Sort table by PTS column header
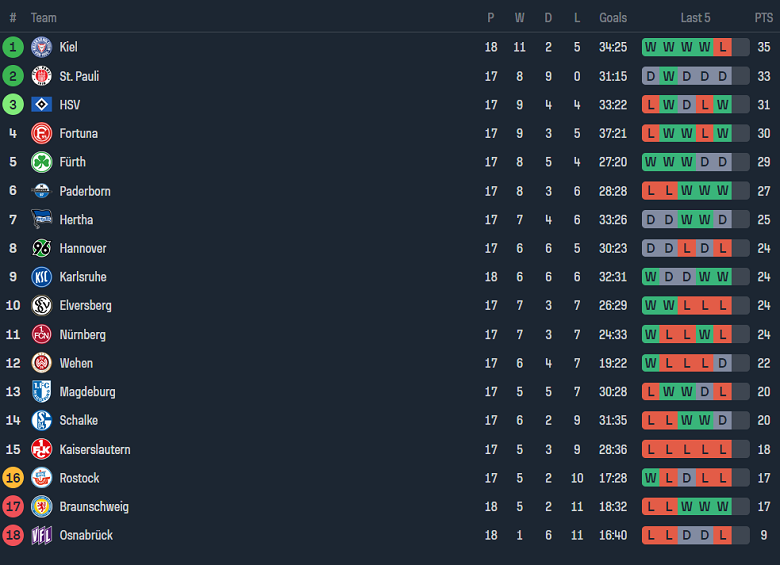780x565 pixels. click(x=764, y=18)
